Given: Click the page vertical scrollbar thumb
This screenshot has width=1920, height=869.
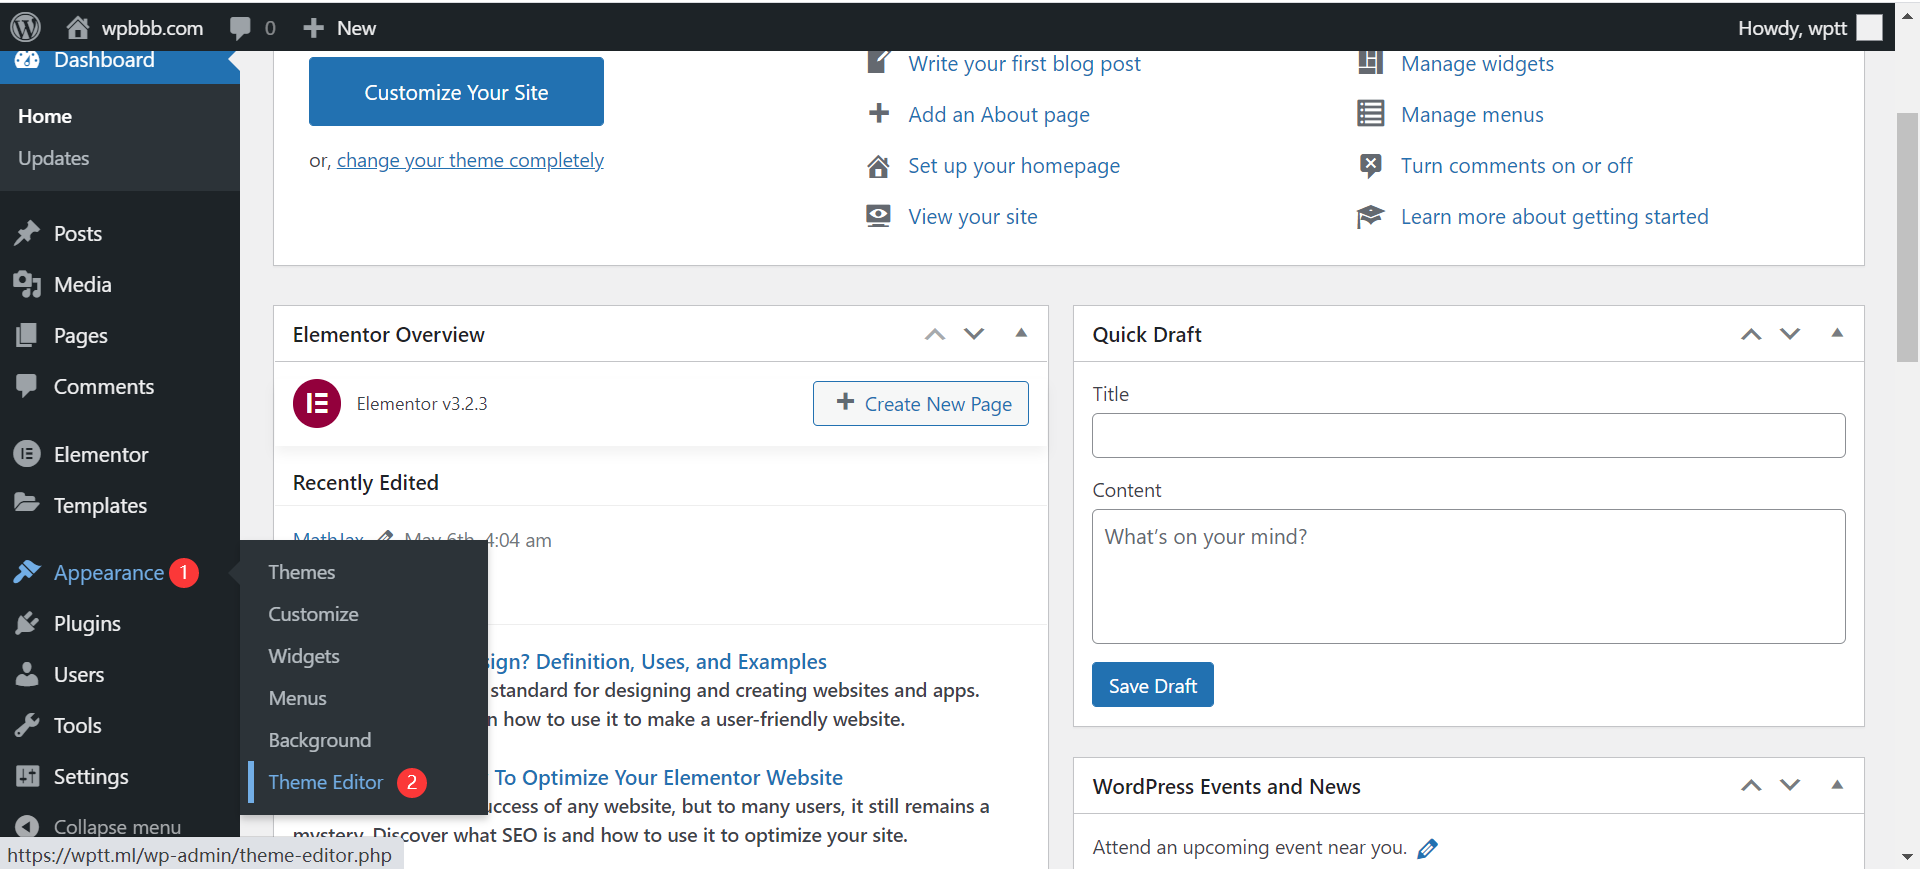Looking at the screenshot, I should (x=1907, y=237).
